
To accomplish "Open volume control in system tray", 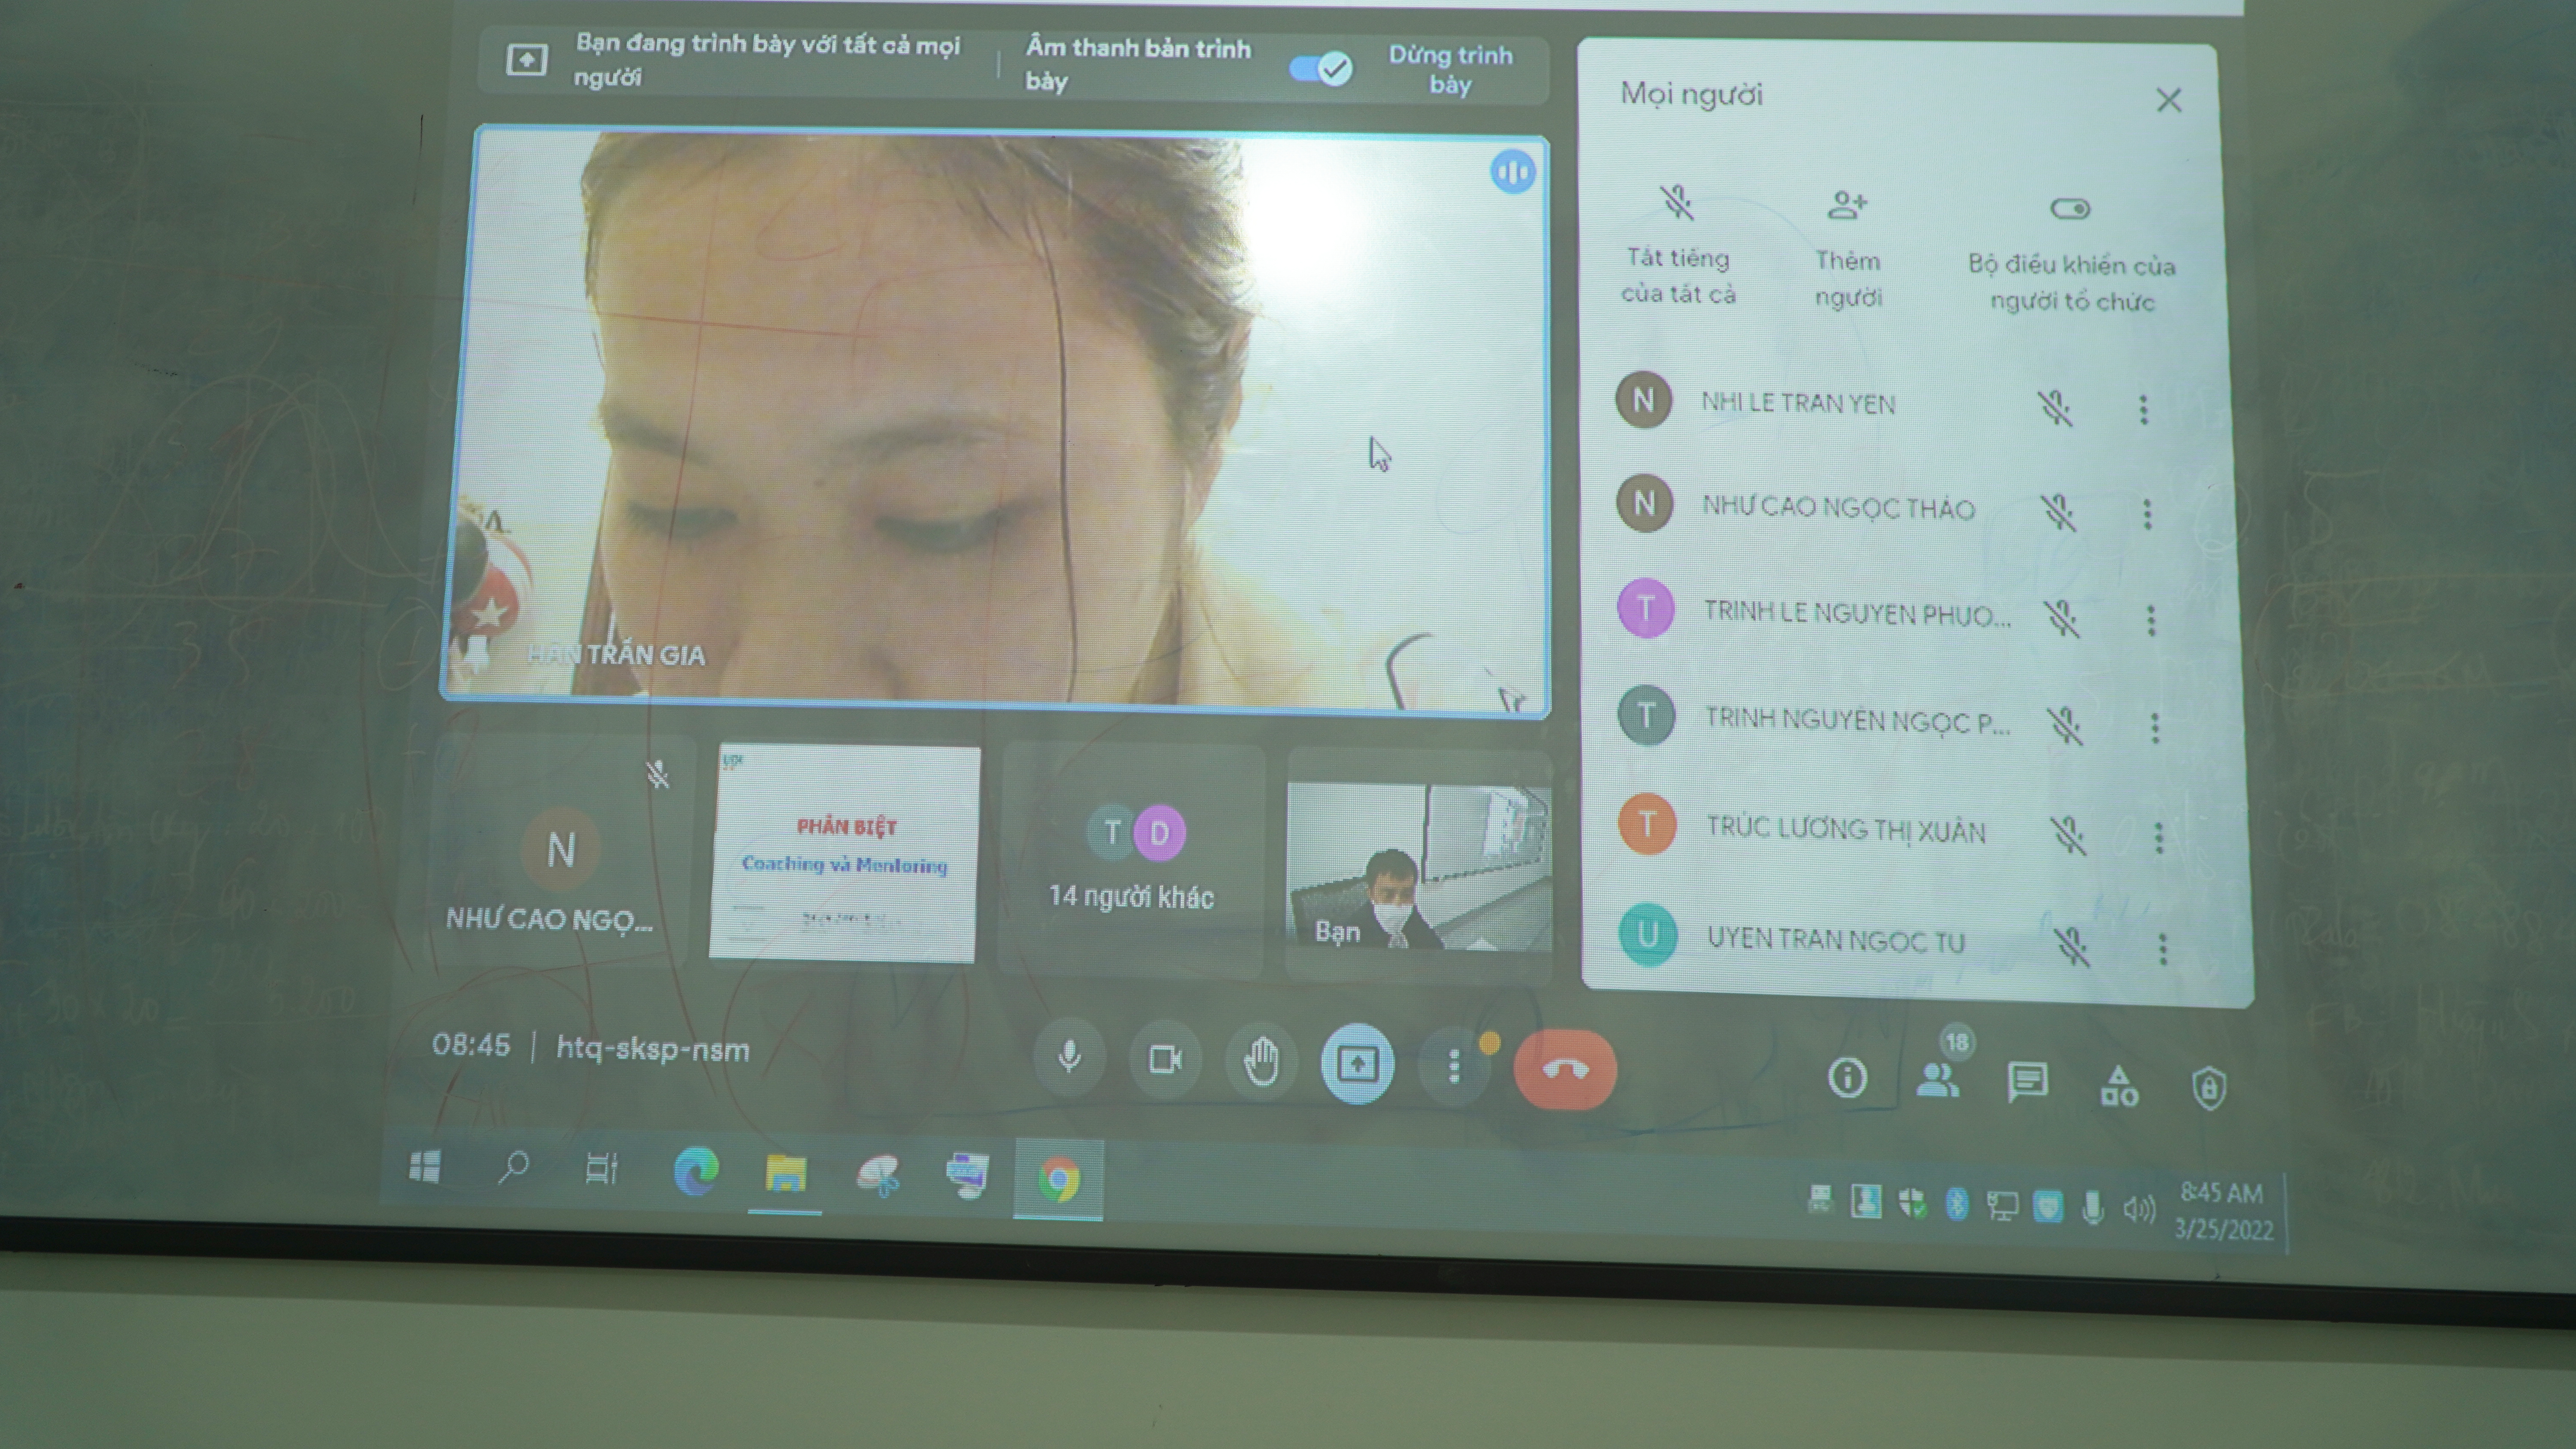I will (x=2138, y=1210).
